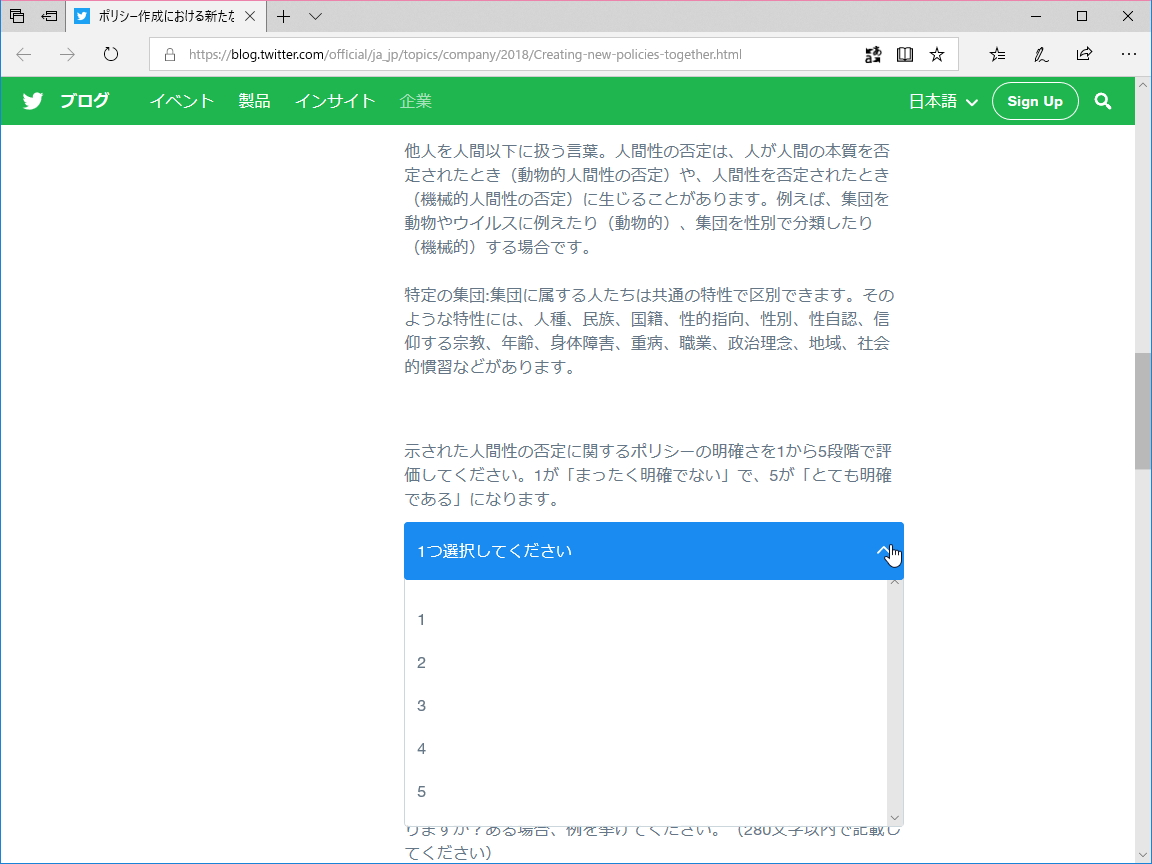Open the Hub favorites list icon
1152x864 pixels.
point(997,55)
